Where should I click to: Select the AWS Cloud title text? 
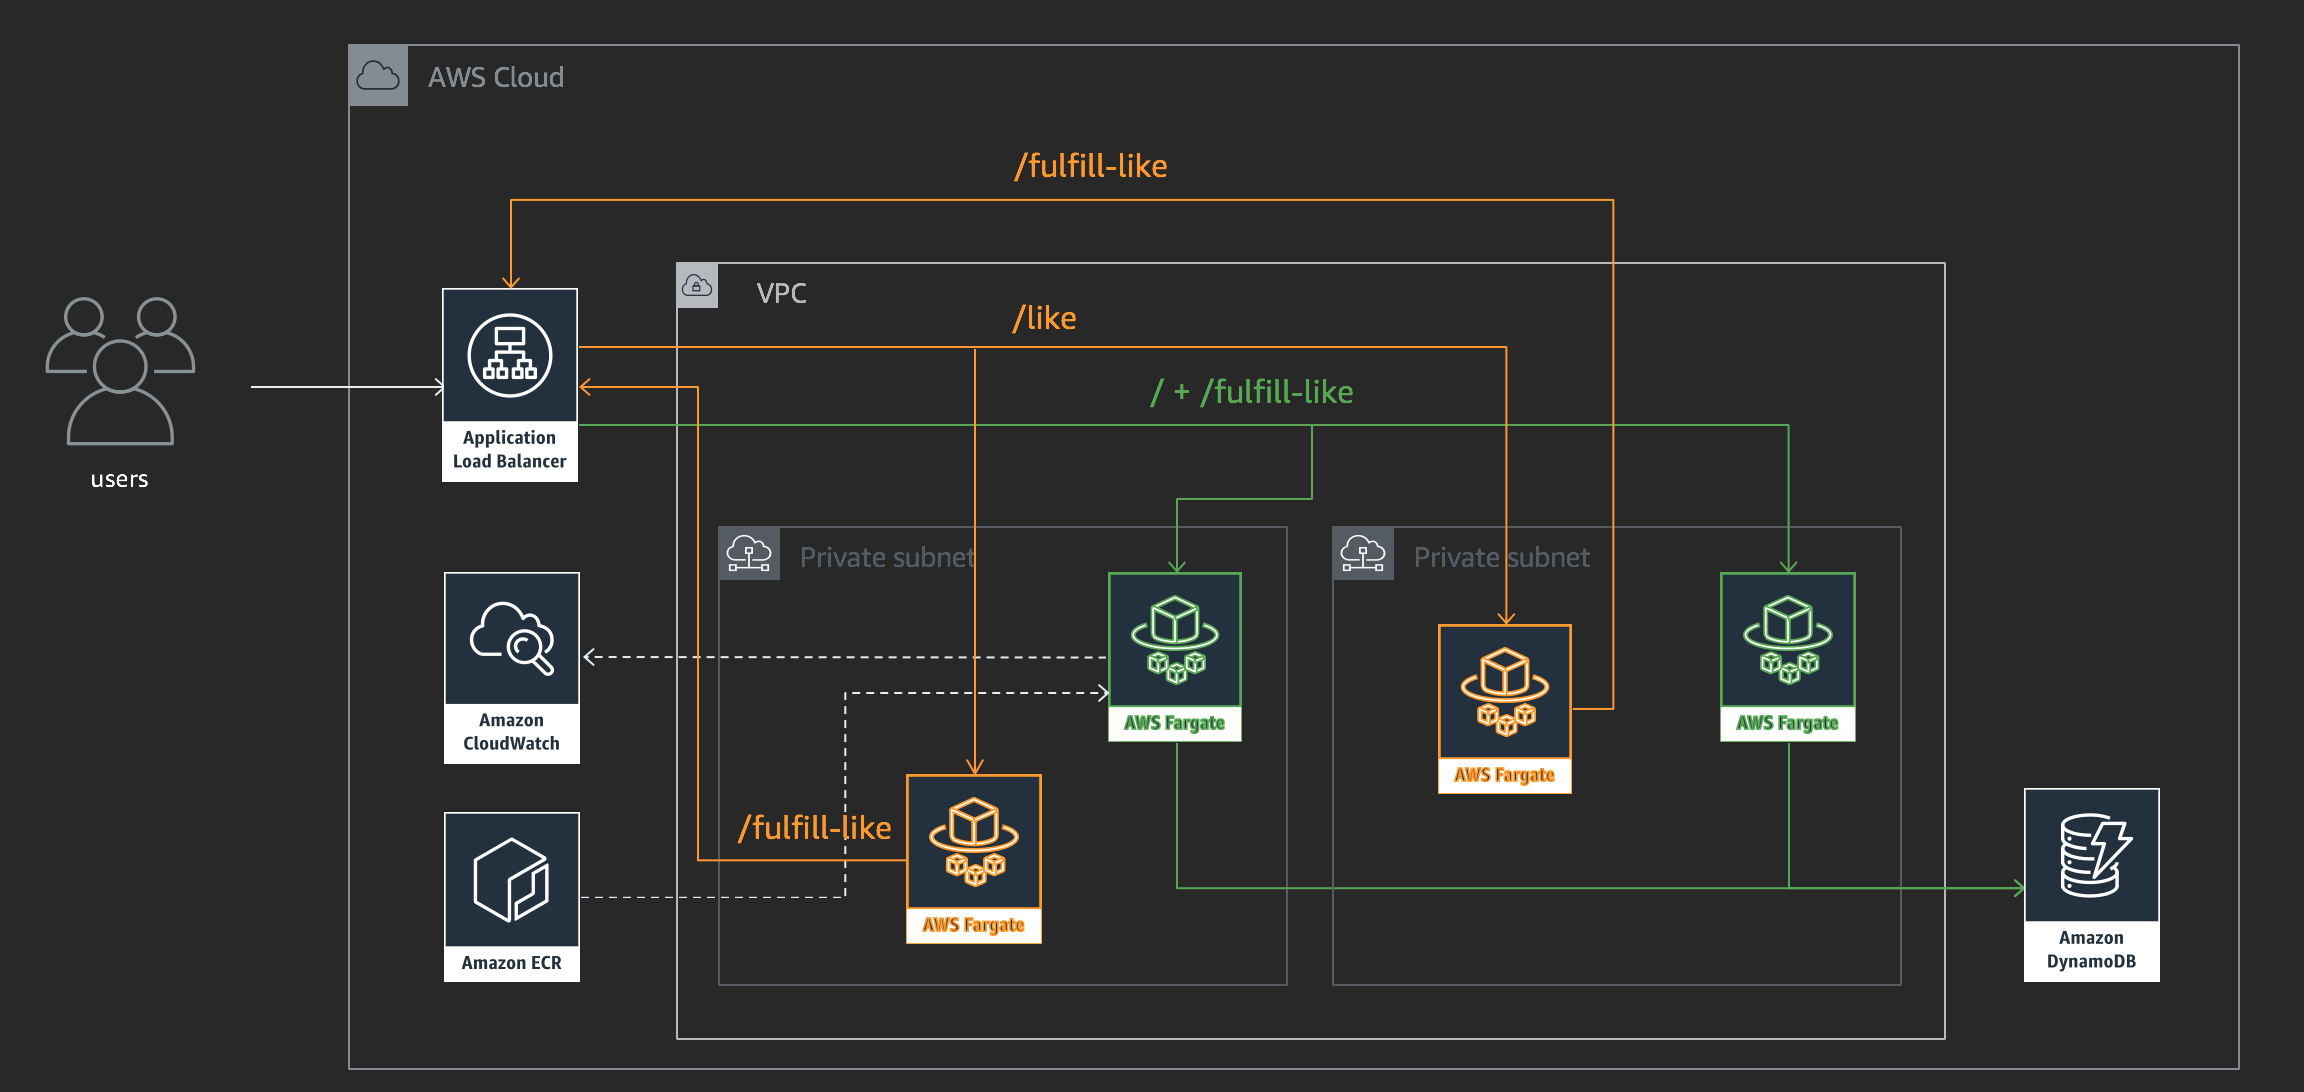point(496,77)
